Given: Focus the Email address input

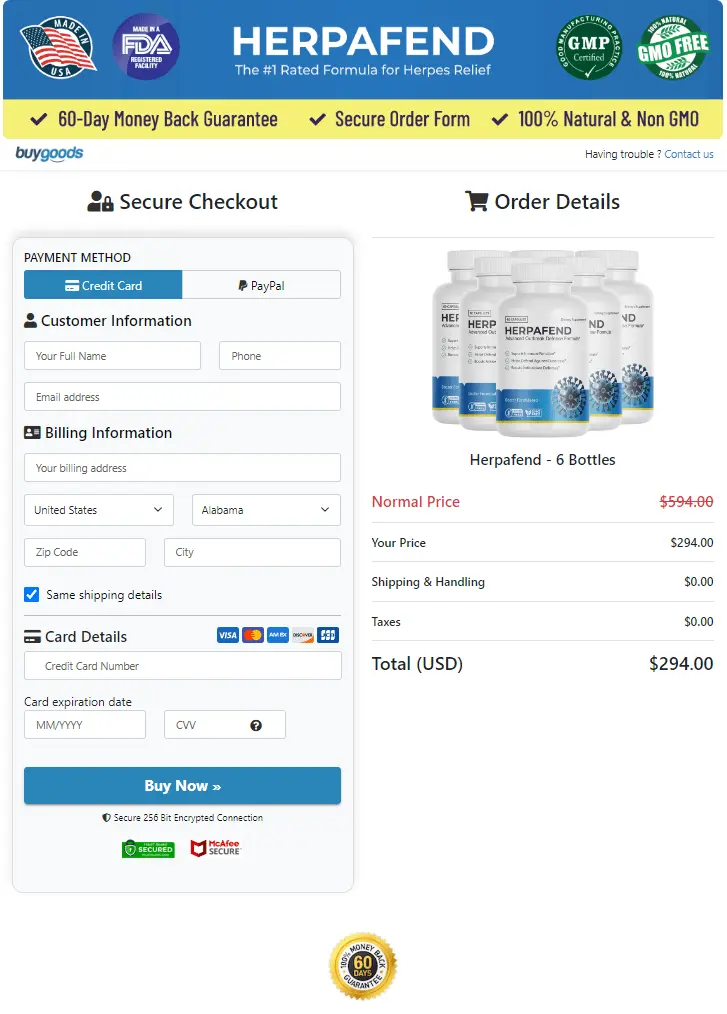Looking at the screenshot, I should 182,397.
